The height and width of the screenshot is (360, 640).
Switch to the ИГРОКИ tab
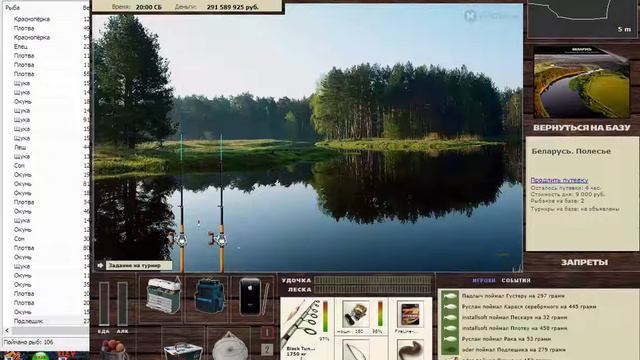click(484, 280)
